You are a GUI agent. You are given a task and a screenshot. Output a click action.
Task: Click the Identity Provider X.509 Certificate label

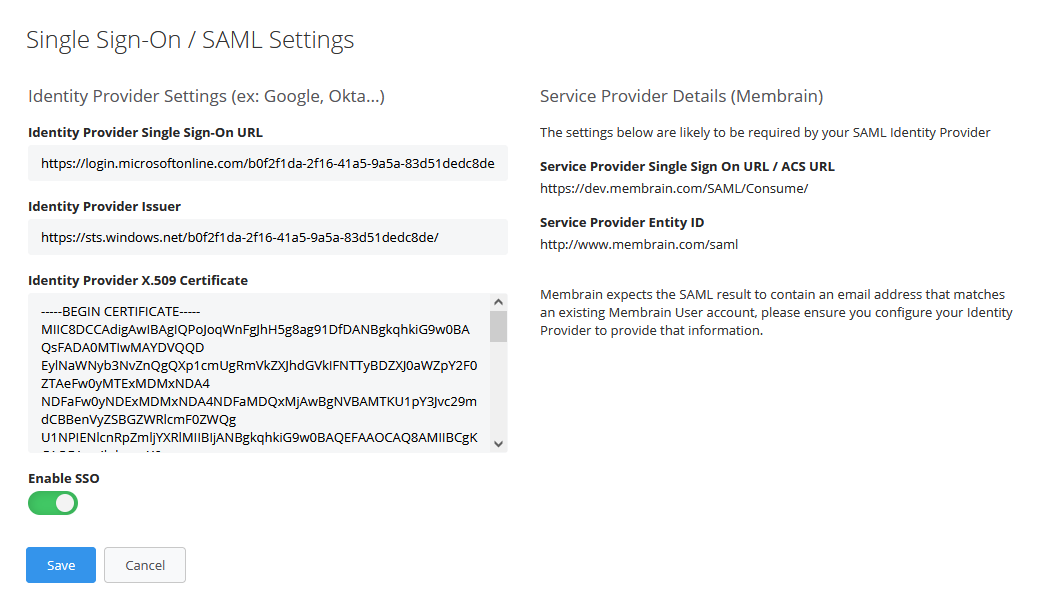pyautogui.click(x=138, y=280)
